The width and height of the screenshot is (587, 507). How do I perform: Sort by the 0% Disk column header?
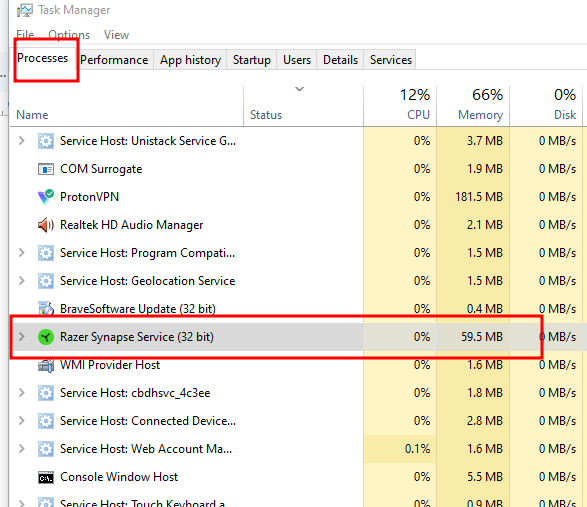(546, 105)
